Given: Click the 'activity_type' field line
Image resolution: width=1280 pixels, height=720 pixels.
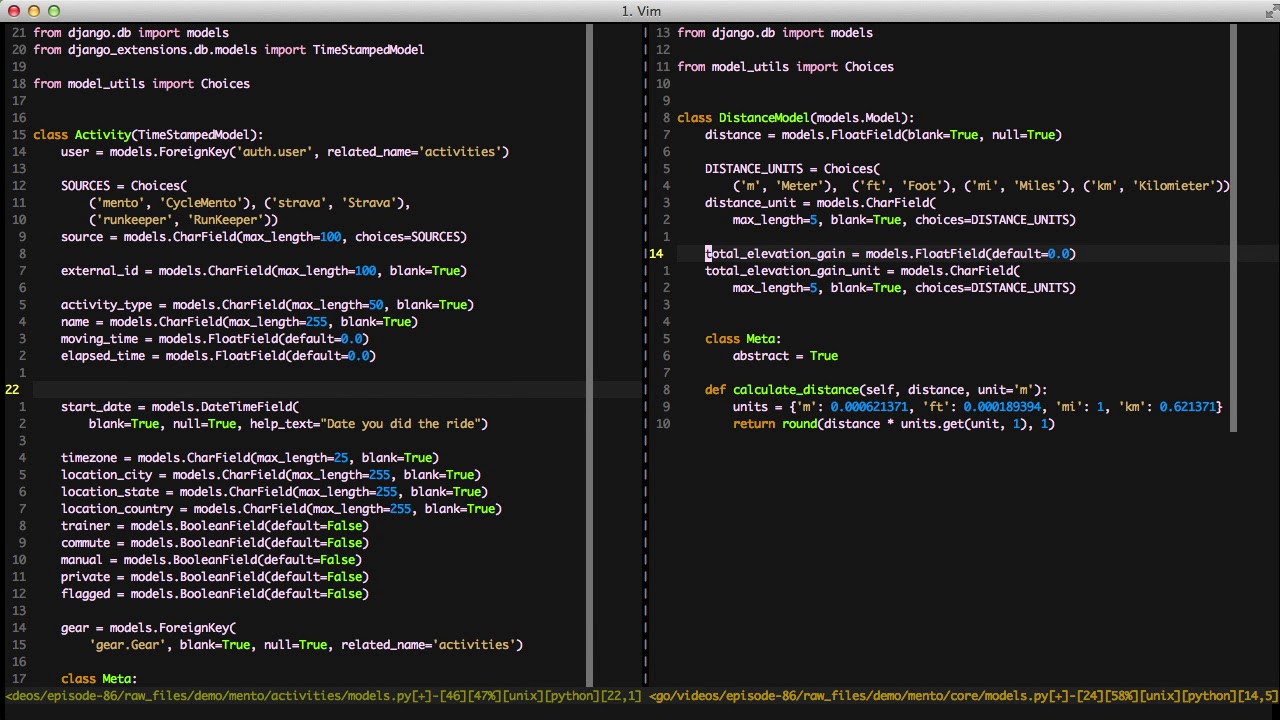Looking at the screenshot, I should pyautogui.click(x=267, y=304).
